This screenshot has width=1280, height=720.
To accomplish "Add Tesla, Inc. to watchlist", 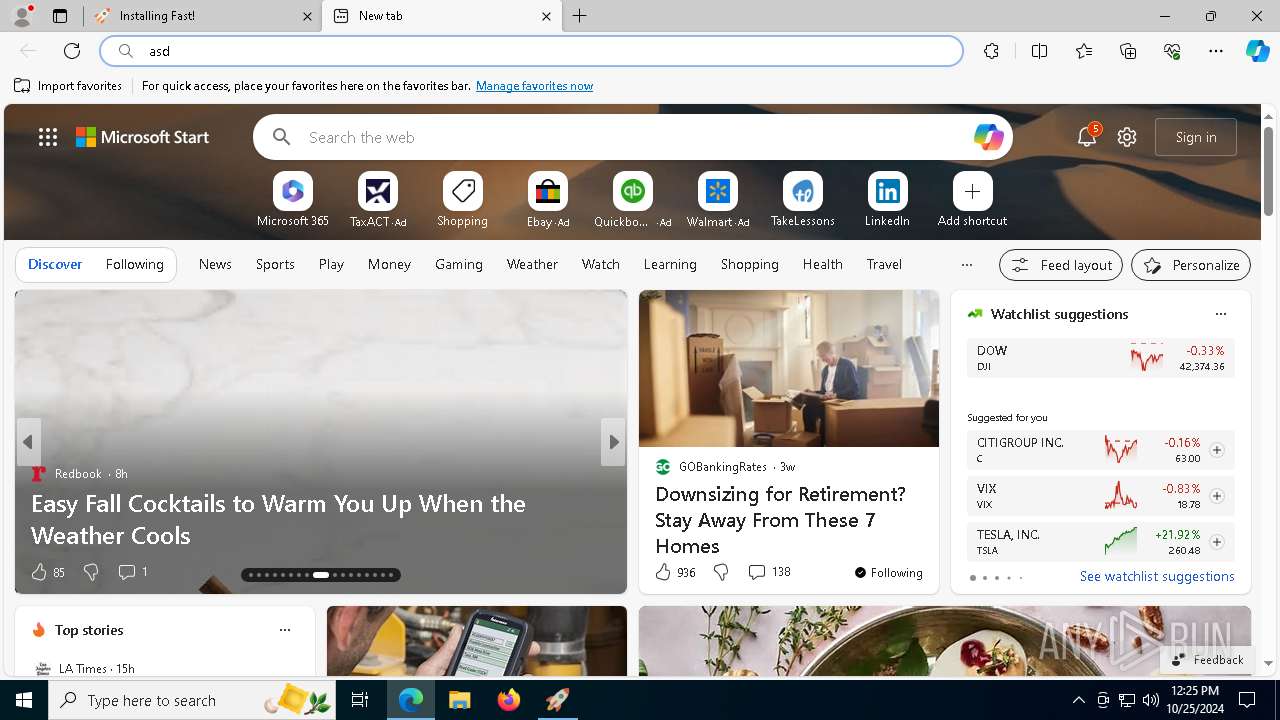I will click(x=1216, y=542).
